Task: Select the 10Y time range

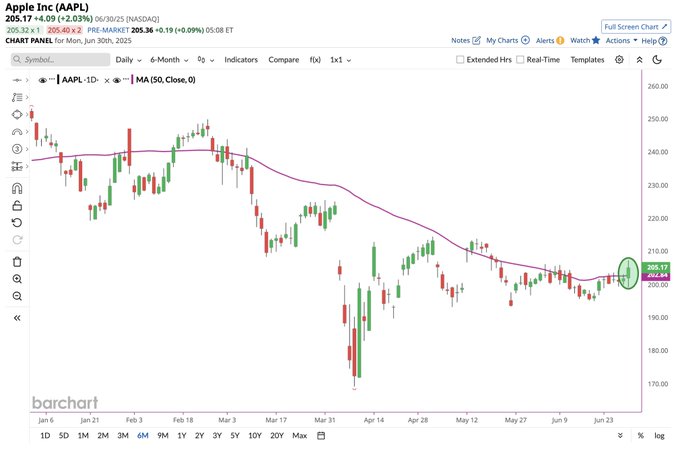Action: coord(255,436)
